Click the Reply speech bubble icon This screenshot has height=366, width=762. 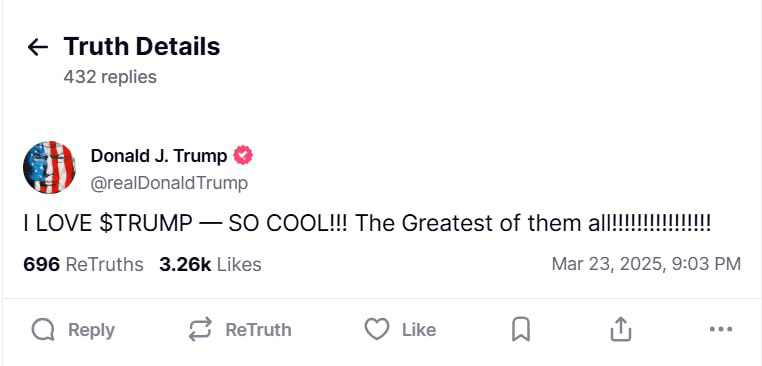pyautogui.click(x=43, y=330)
